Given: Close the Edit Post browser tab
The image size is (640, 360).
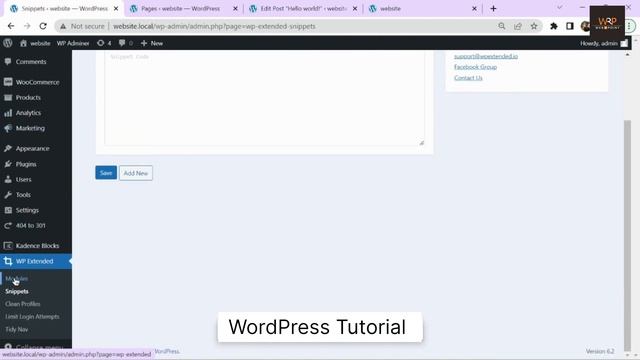Looking at the screenshot, I should click(x=355, y=9).
